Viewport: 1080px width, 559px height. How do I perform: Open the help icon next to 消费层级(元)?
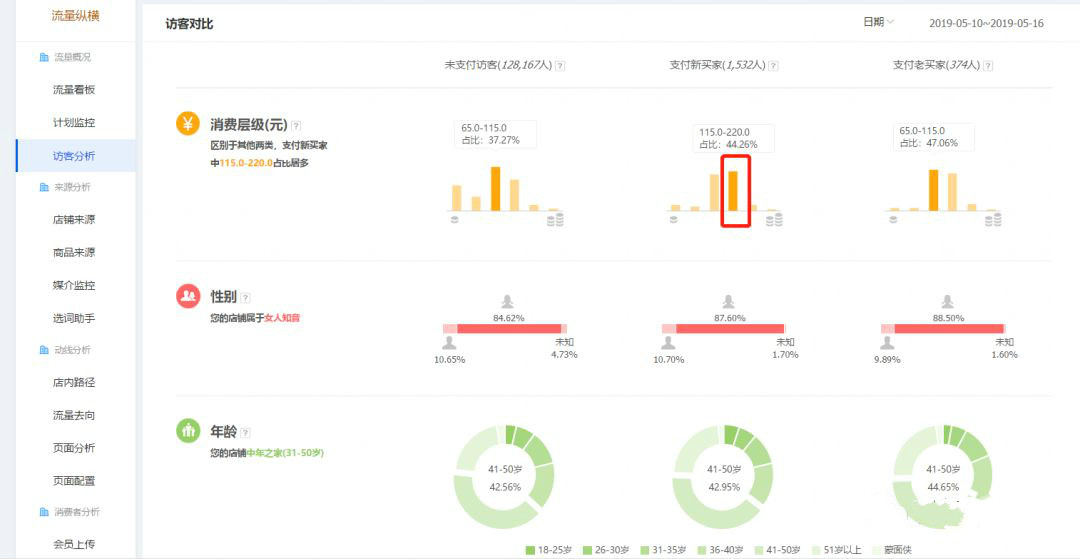pos(296,125)
